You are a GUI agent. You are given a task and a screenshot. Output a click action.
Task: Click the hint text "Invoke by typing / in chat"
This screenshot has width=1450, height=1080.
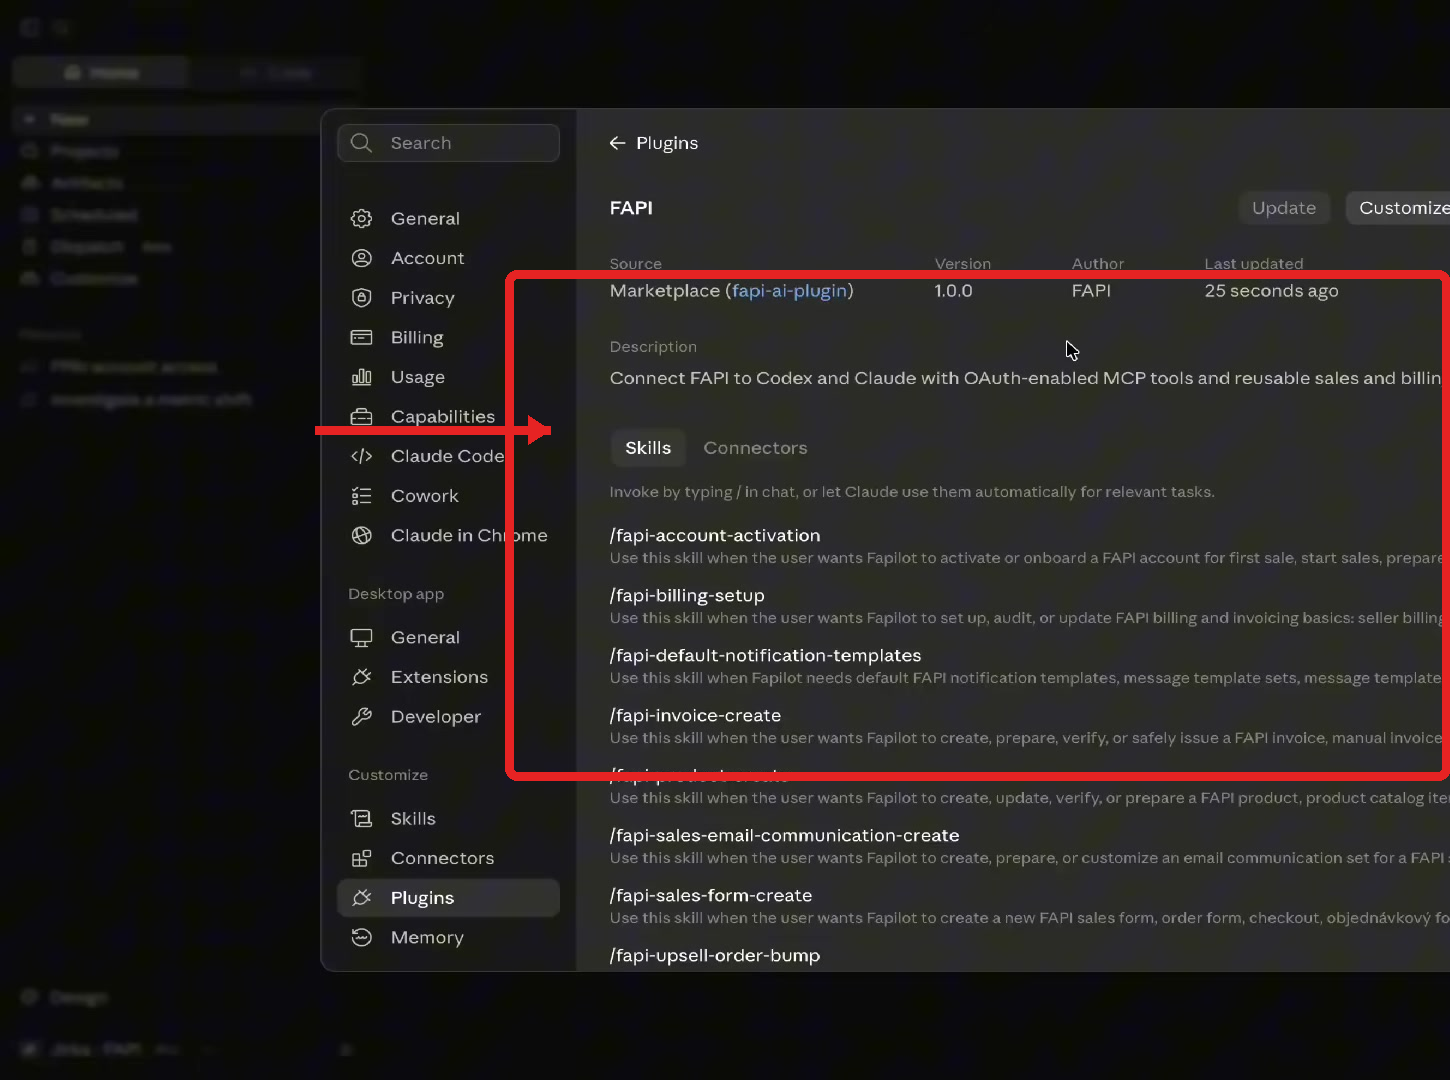(x=912, y=492)
